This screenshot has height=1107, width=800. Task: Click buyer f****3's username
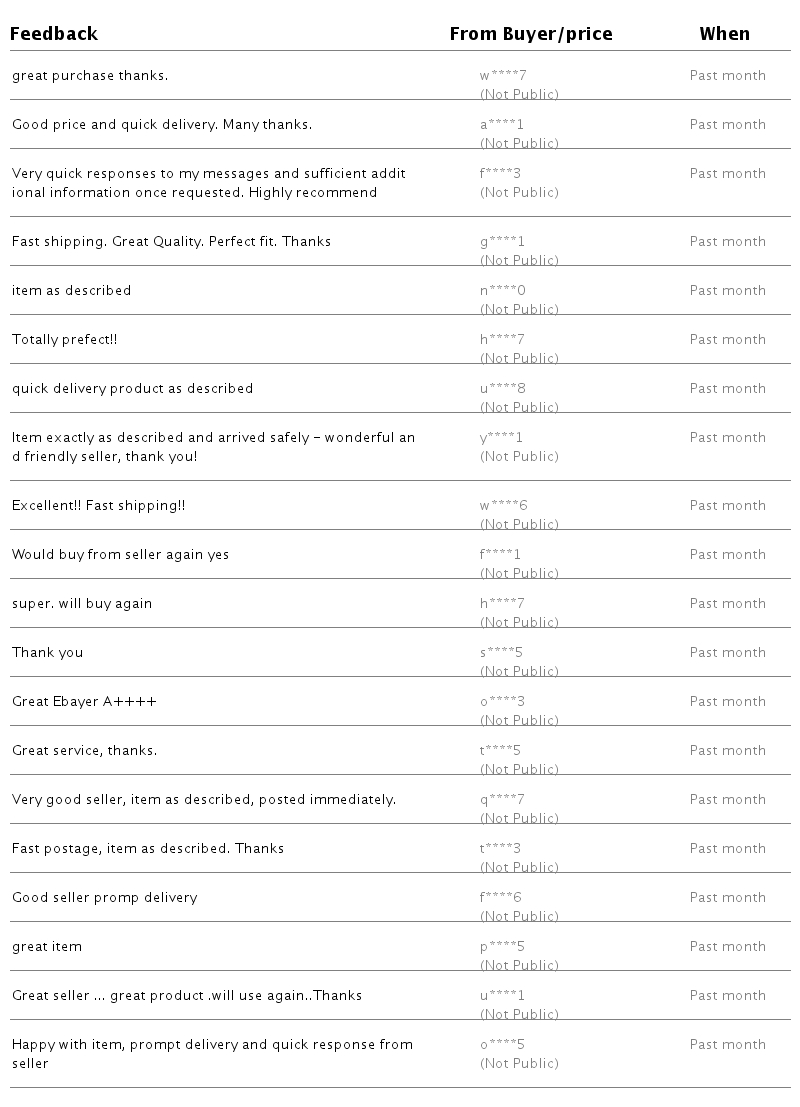pos(501,173)
